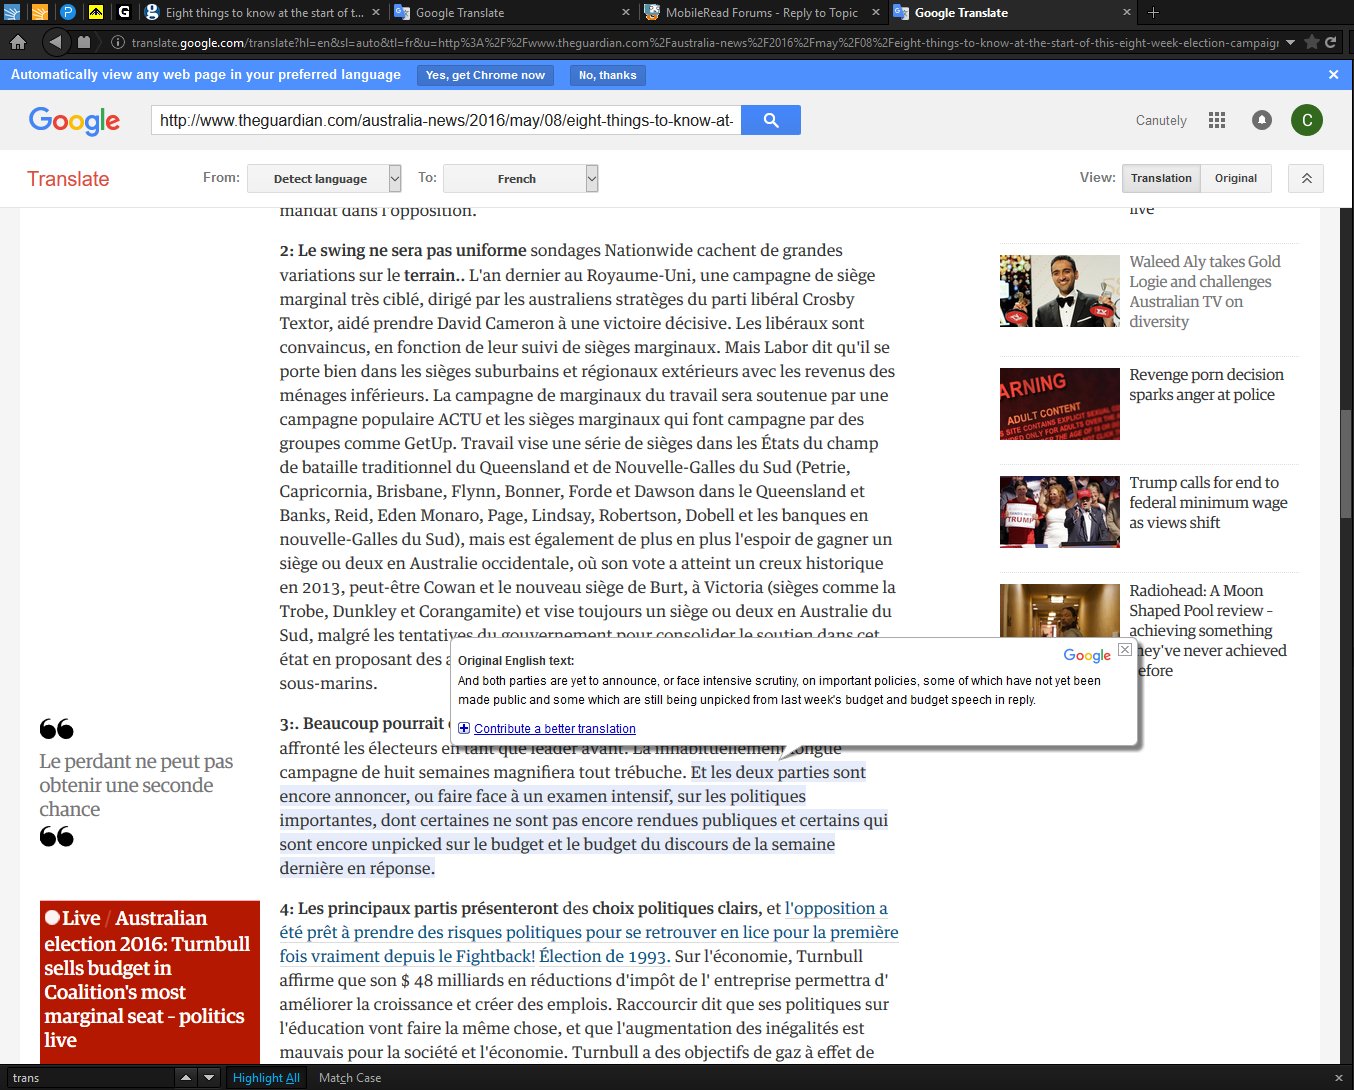The height and width of the screenshot is (1090, 1354).
Task: Click Yes, get Chrome now button
Action: [485, 75]
